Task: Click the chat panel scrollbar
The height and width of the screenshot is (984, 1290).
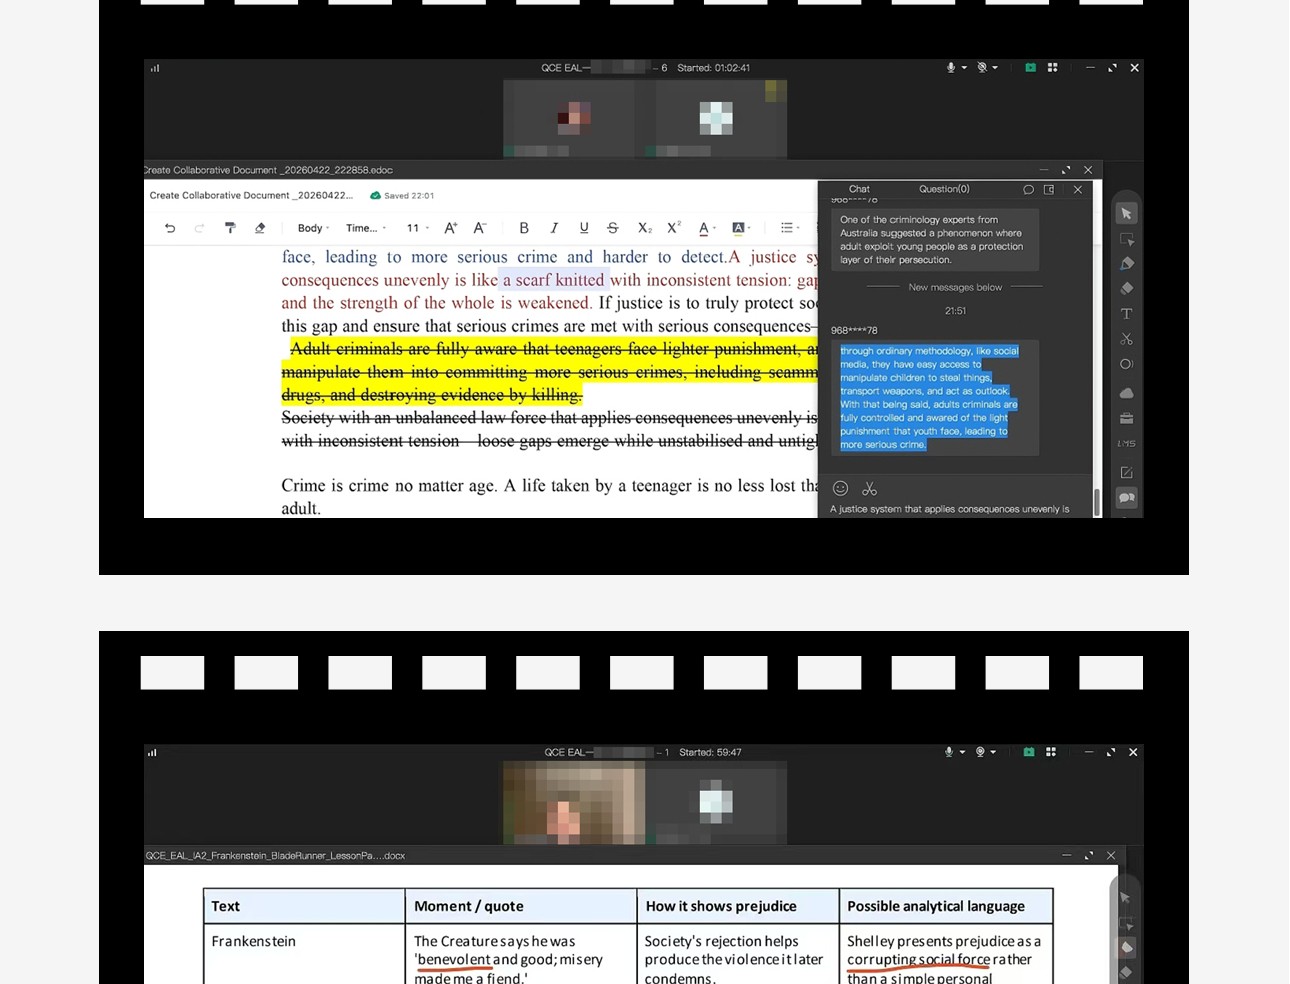Action: point(1097,501)
